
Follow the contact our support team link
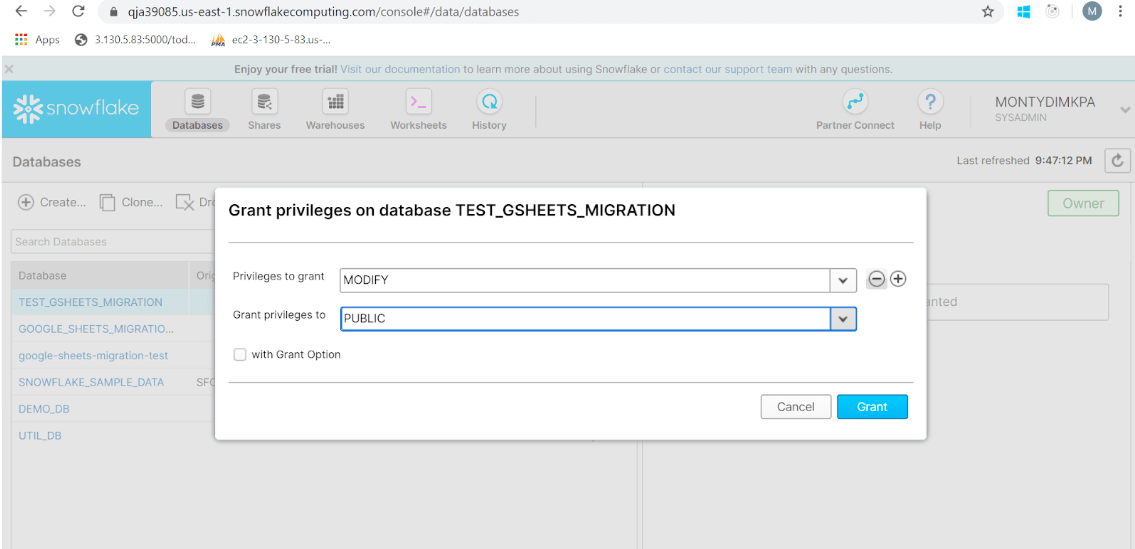point(727,70)
